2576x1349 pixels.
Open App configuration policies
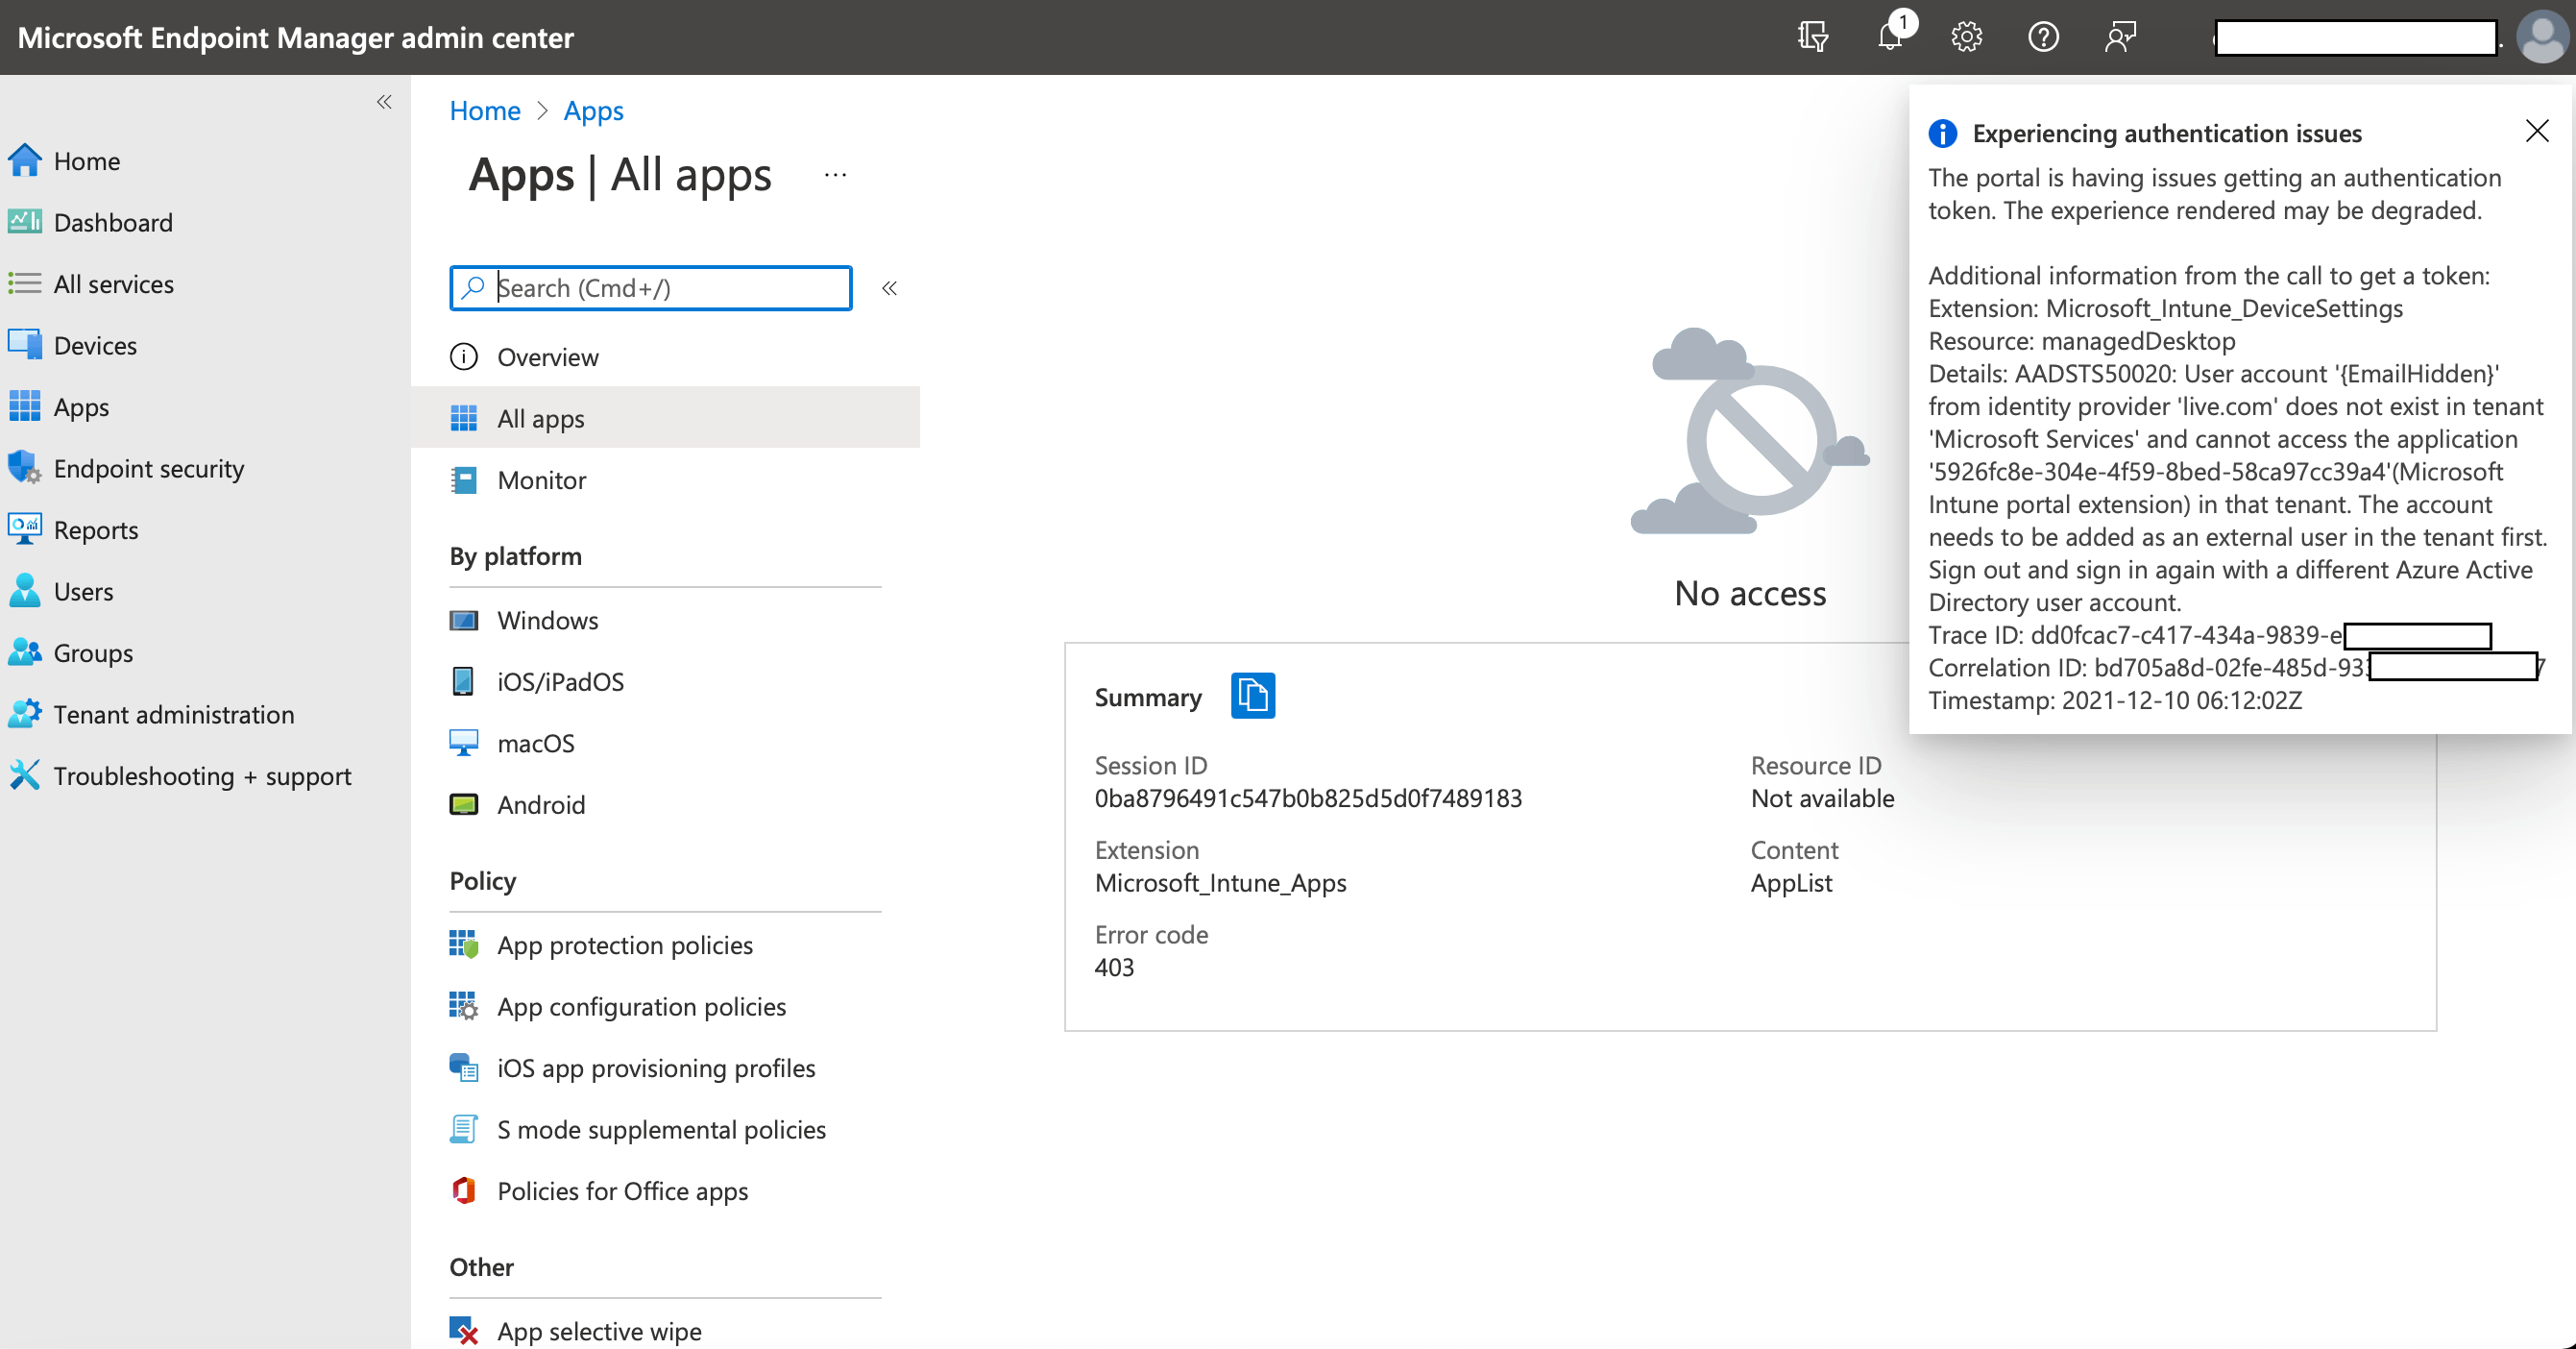tap(665, 1006)
